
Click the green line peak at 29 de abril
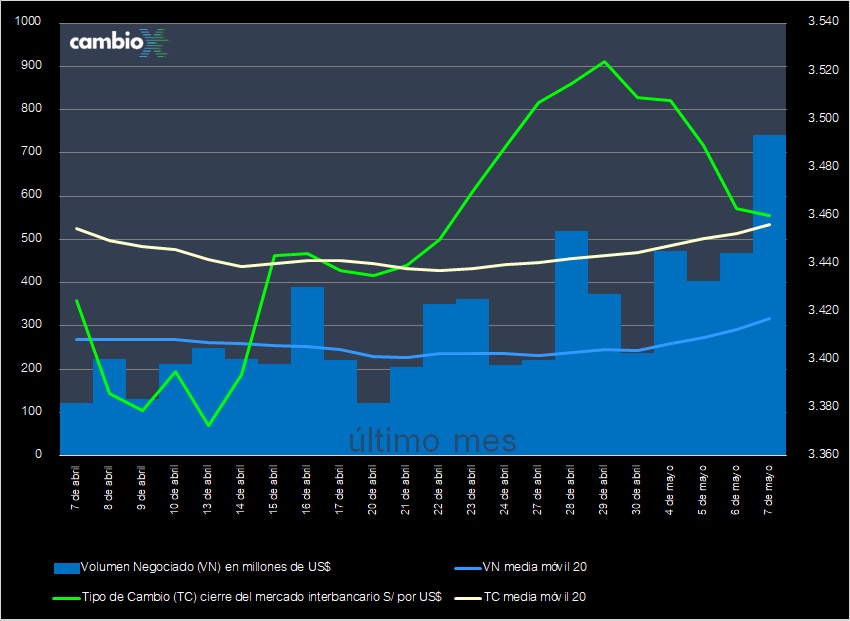pos(604,62)
